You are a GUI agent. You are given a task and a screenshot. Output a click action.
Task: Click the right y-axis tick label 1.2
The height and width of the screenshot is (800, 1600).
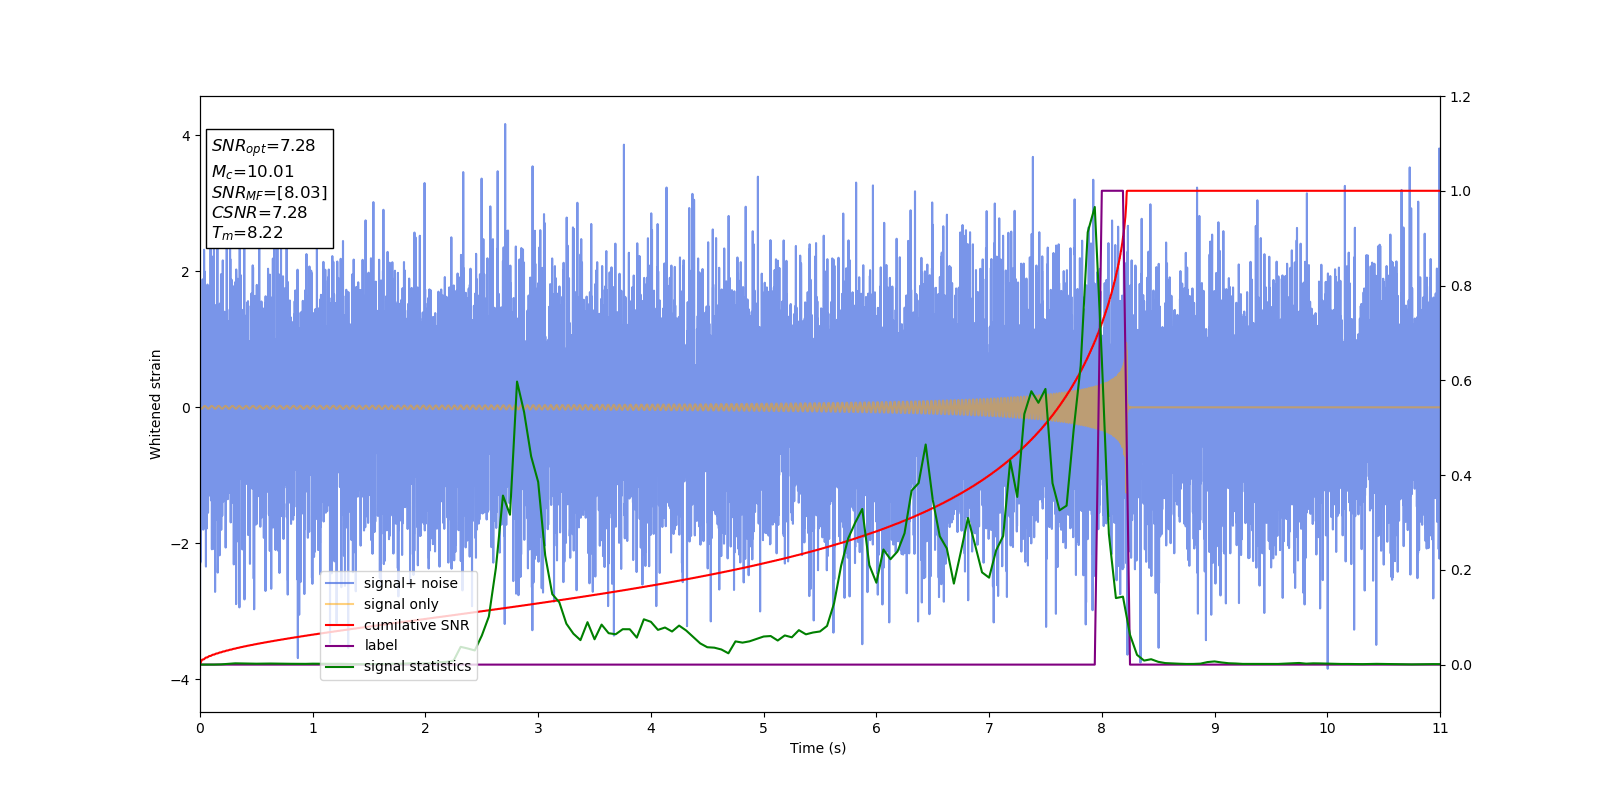point(1460,97)
